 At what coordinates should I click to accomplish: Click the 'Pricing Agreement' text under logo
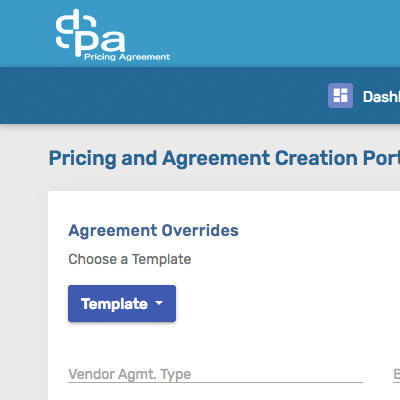tap(127, 57)
